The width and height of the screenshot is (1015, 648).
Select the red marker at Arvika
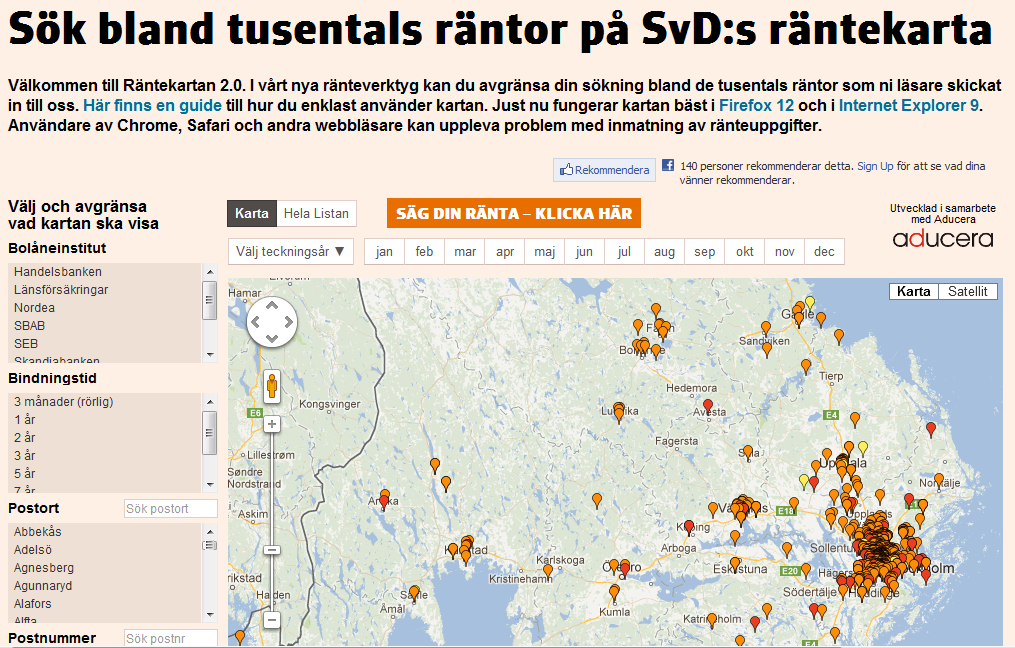384,502
